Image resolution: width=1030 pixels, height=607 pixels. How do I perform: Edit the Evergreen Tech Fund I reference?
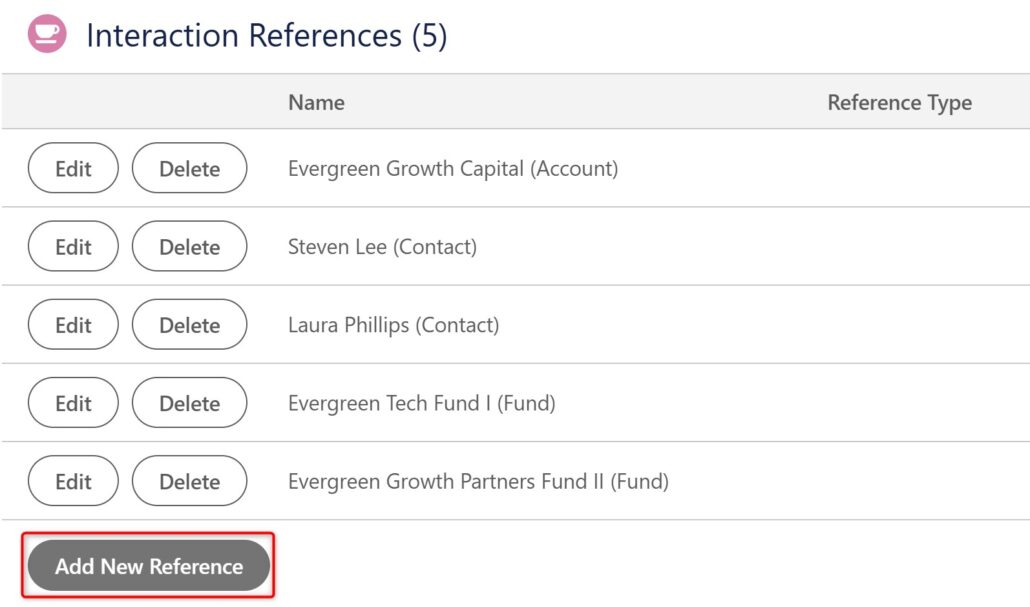click(x=73, y=403)
